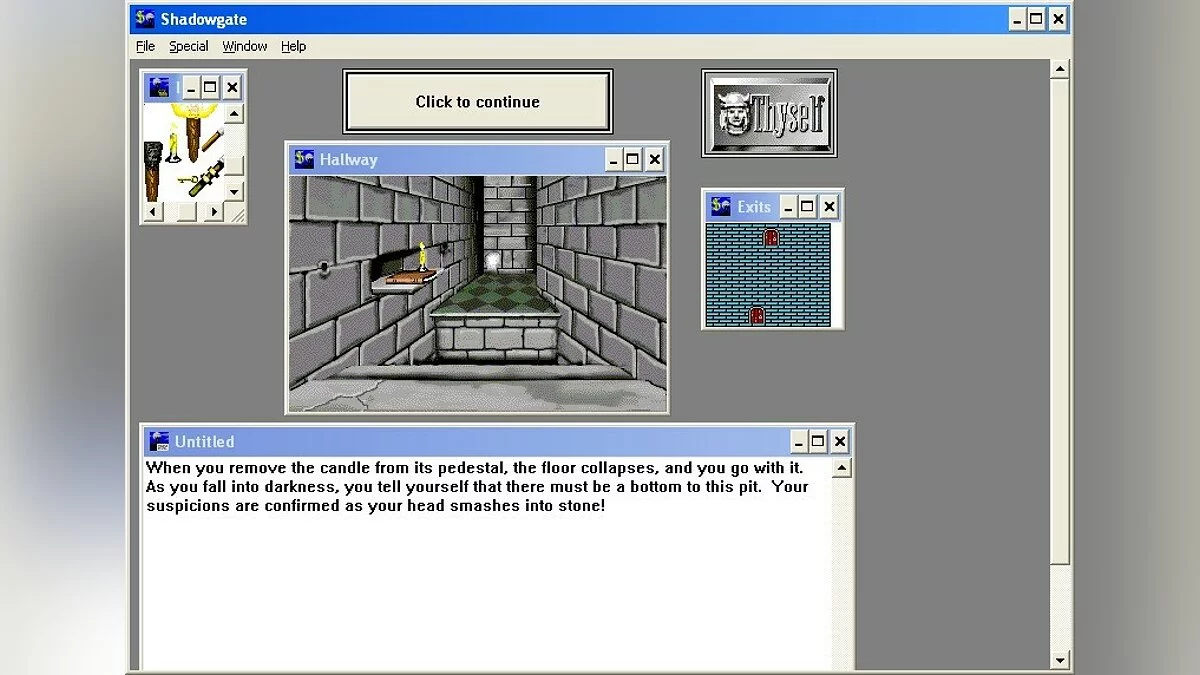Open the Special menu
This screenshot has width=1200, height=675.
tap(188, 46)
